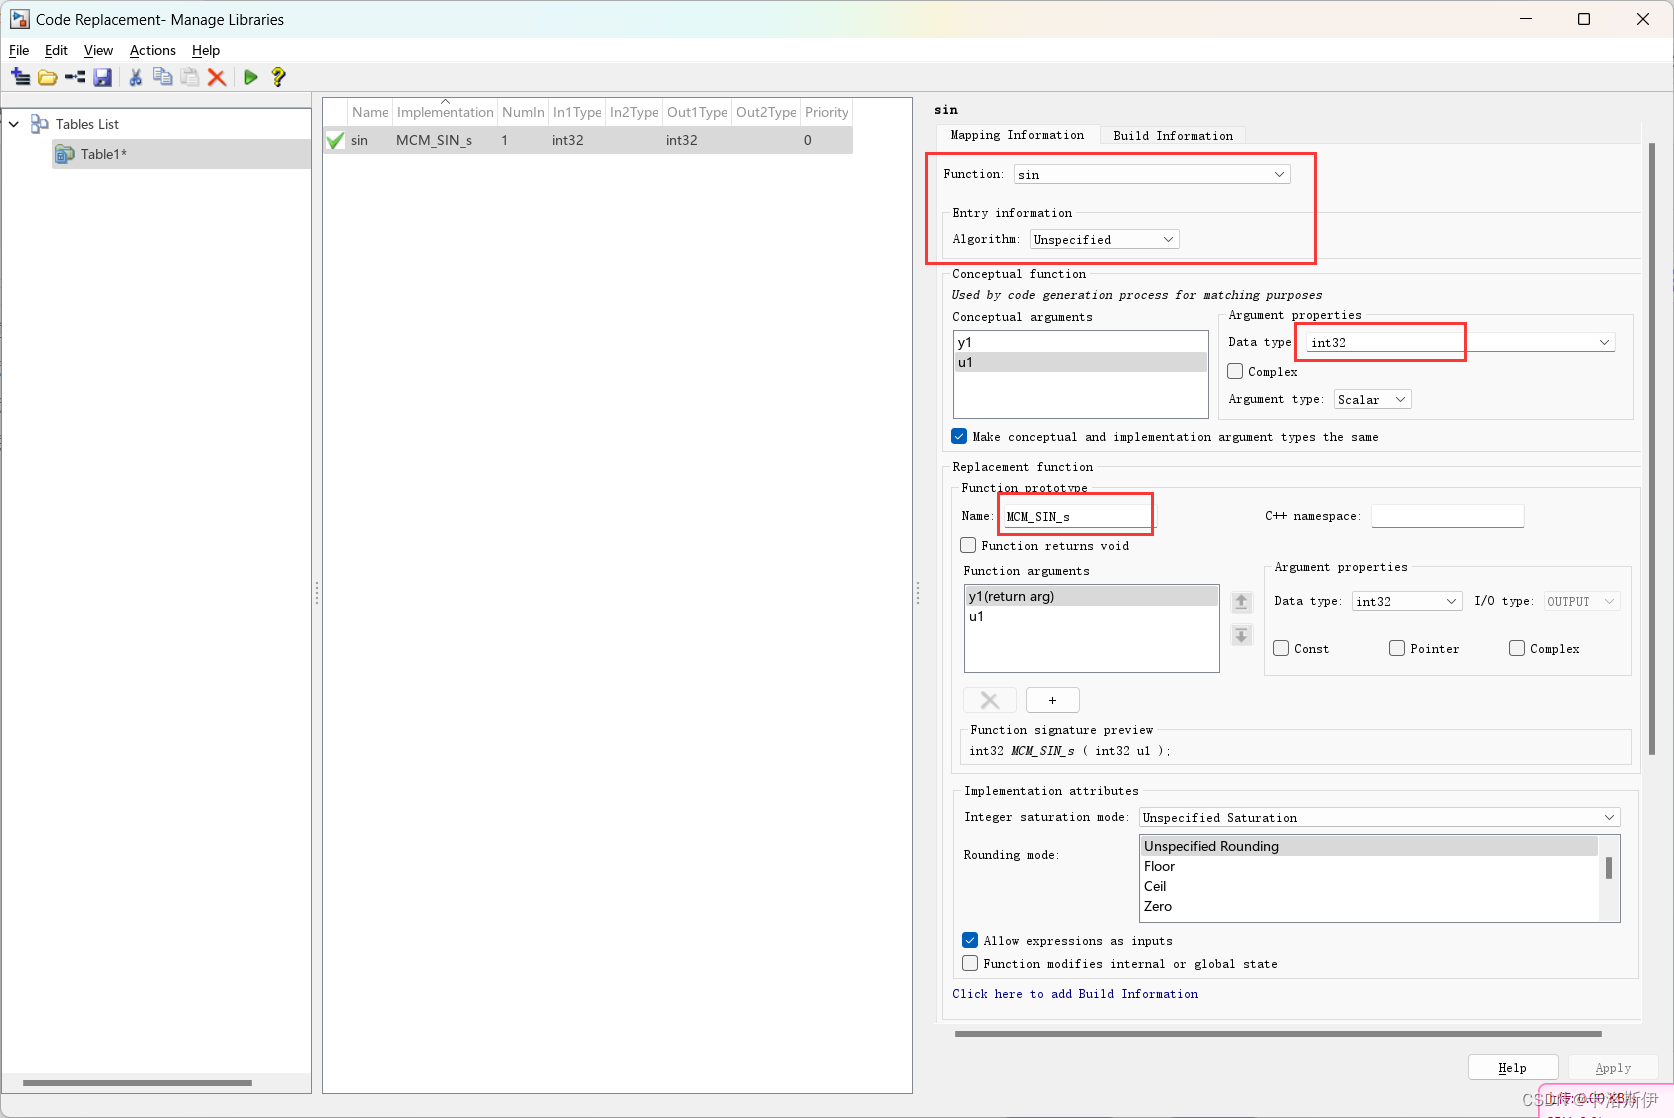
Task: Collapse the Tables List tree node
Action: pos(14,124)
